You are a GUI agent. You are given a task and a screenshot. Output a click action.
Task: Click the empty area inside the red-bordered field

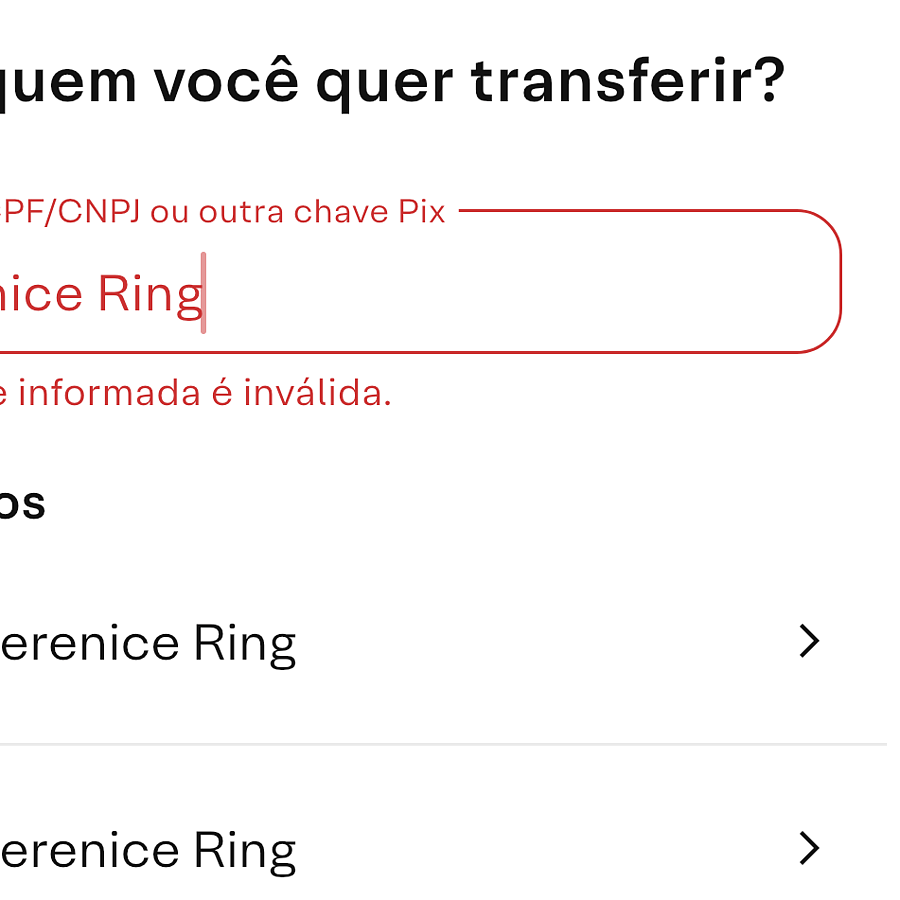[517, 287]
